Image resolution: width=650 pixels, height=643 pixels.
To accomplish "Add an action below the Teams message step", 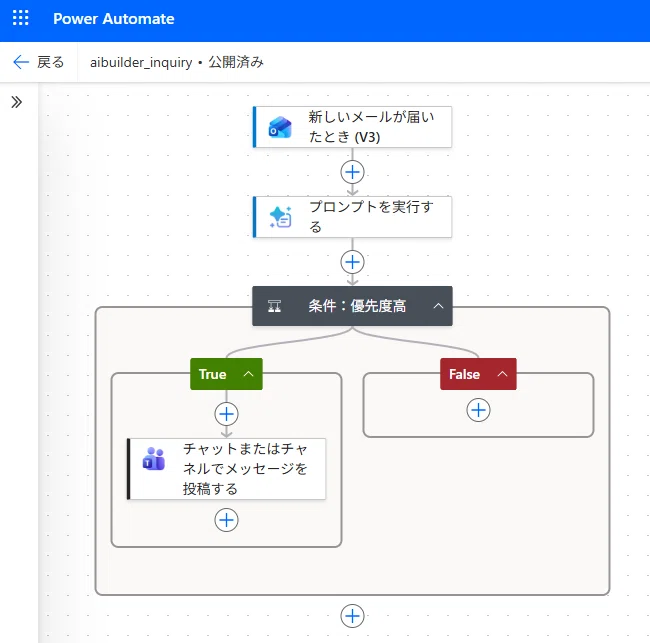I will pyautogui.click(x=226, y=520).
